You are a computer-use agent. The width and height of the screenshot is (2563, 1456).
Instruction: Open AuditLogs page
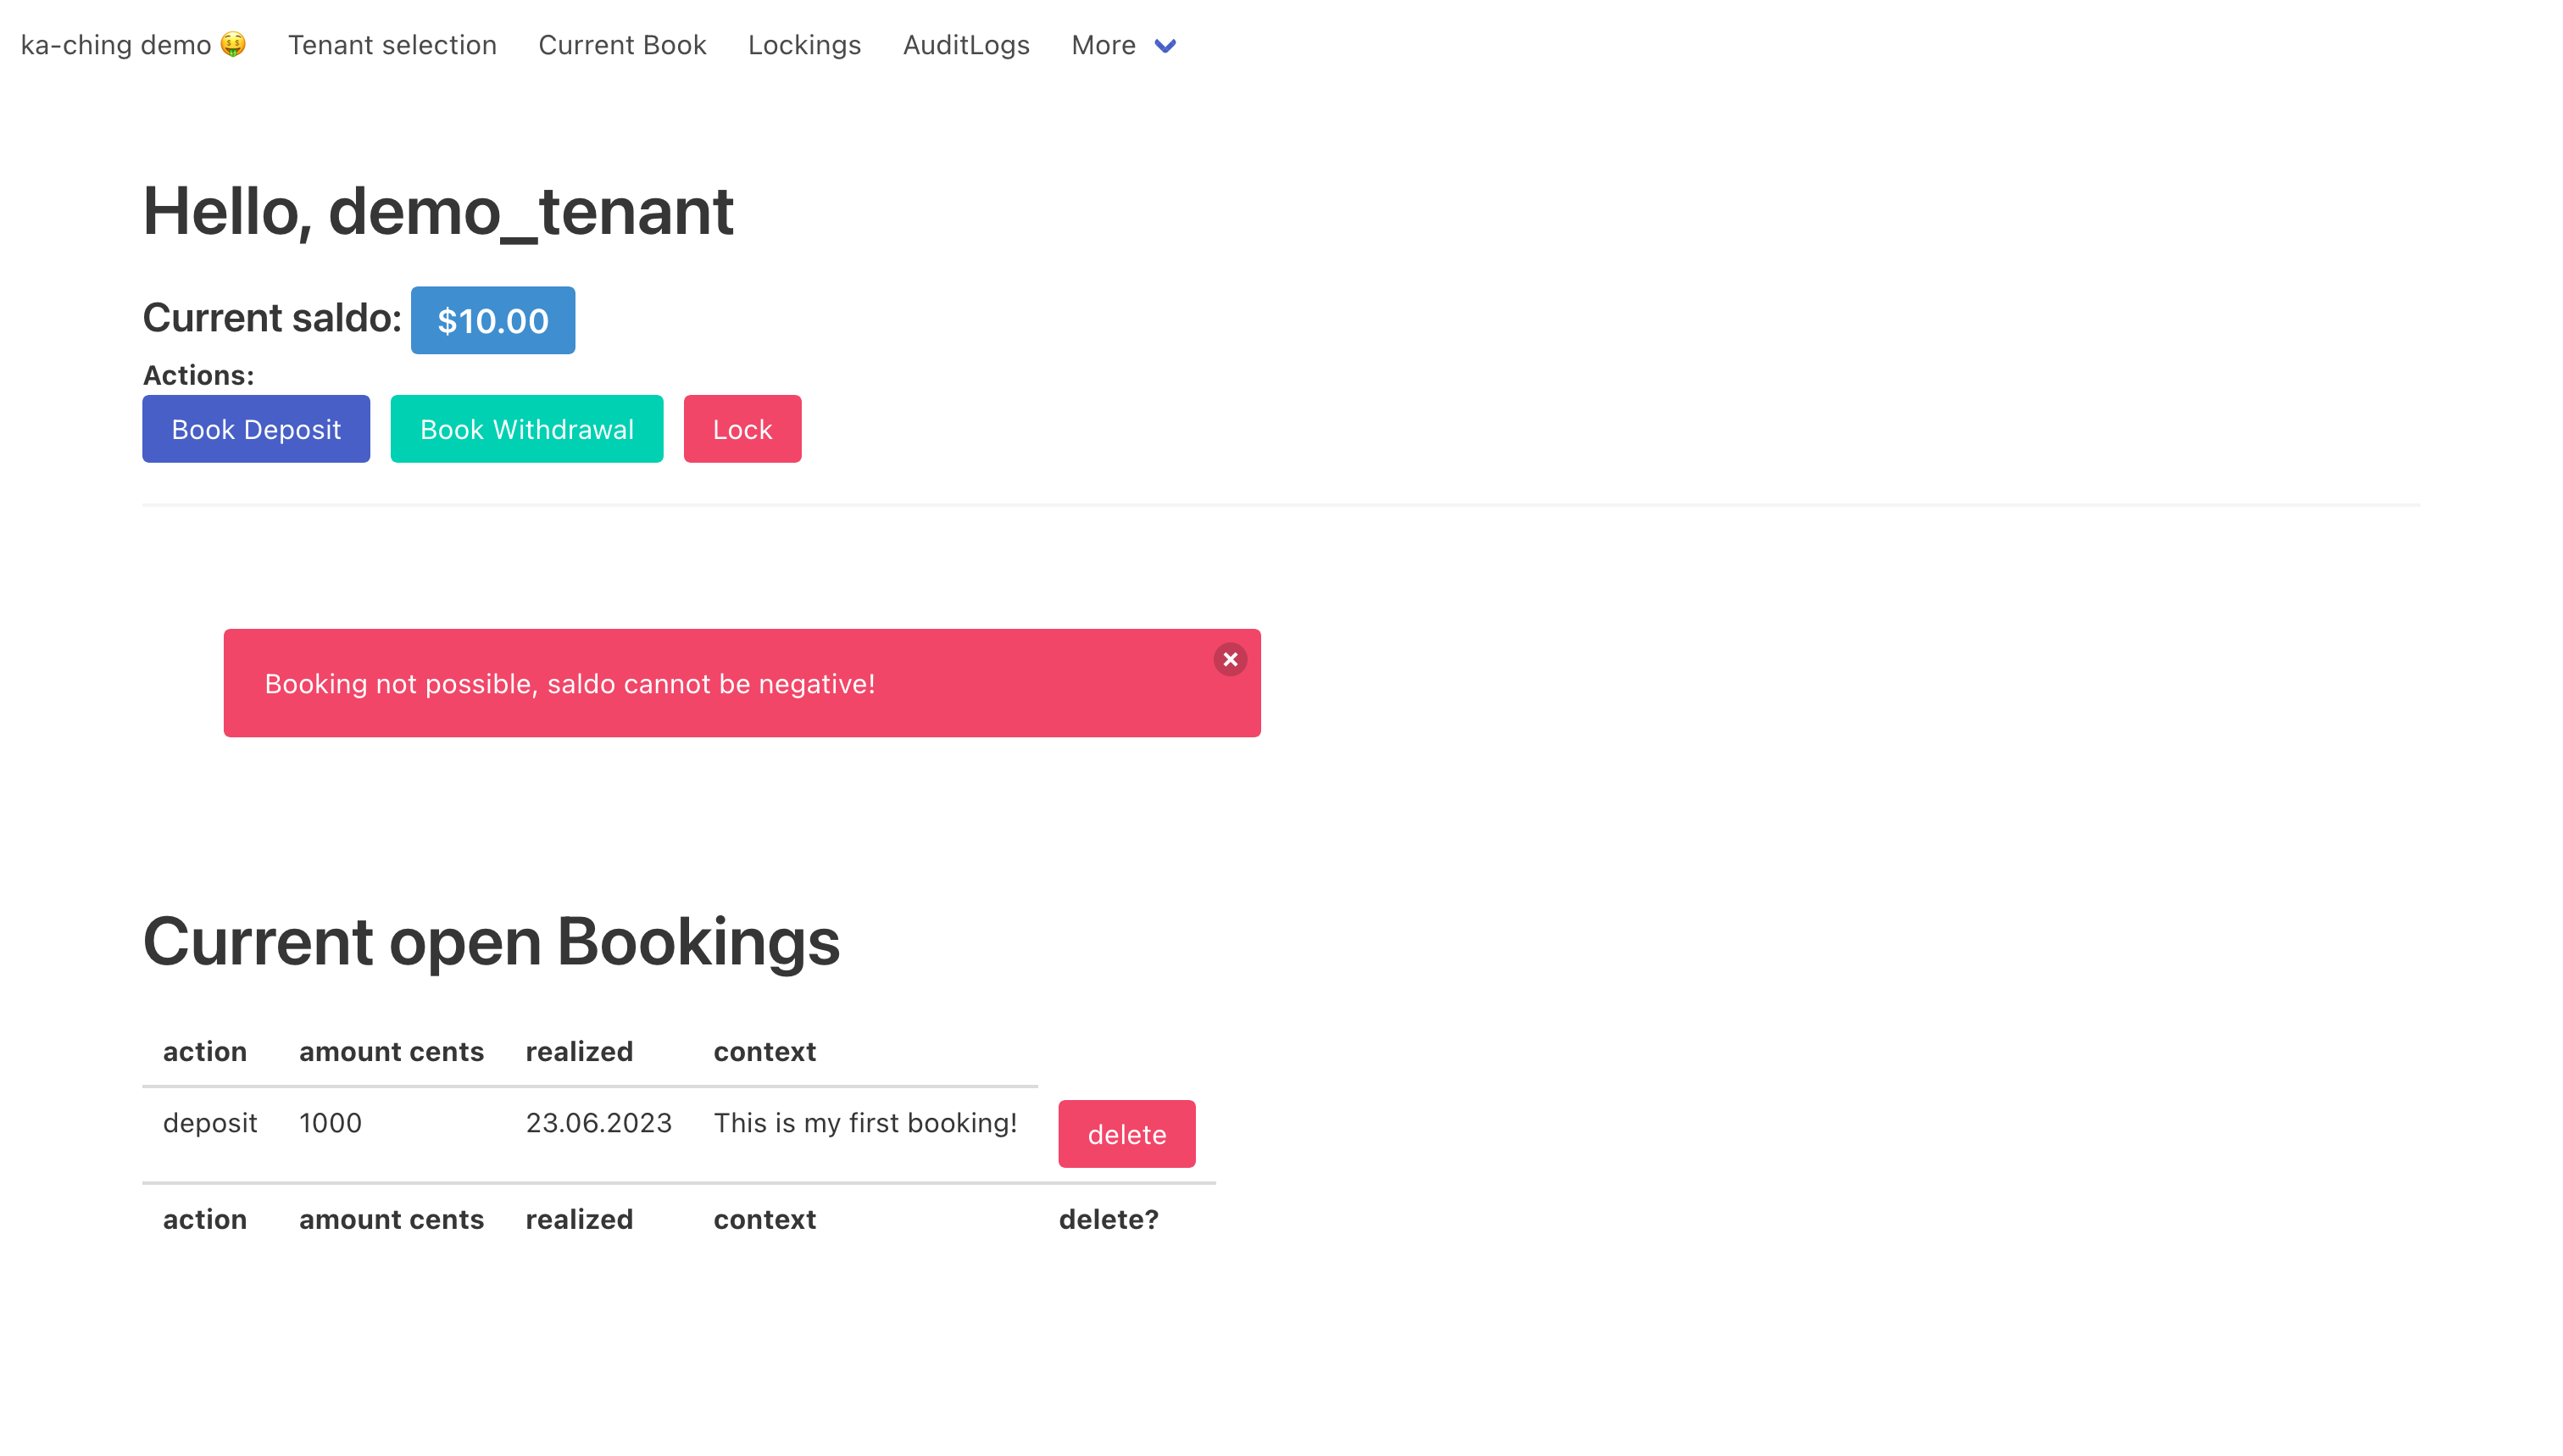(x=965, y=45)
